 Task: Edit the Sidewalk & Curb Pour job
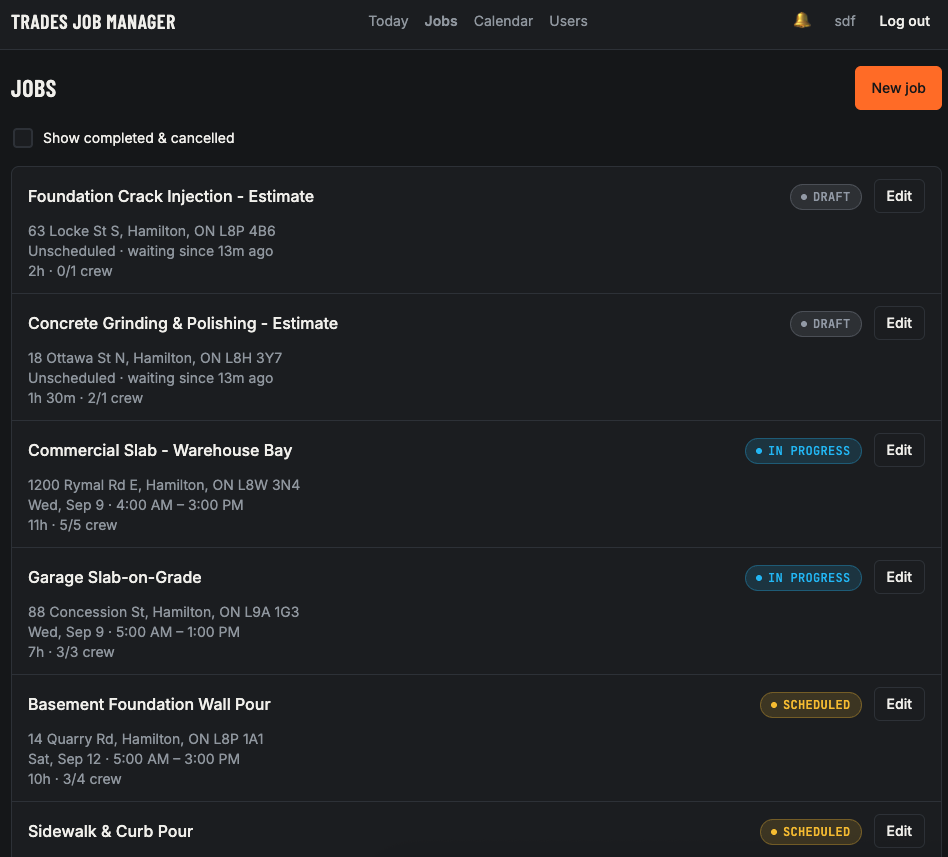click(x=898, y=831)
